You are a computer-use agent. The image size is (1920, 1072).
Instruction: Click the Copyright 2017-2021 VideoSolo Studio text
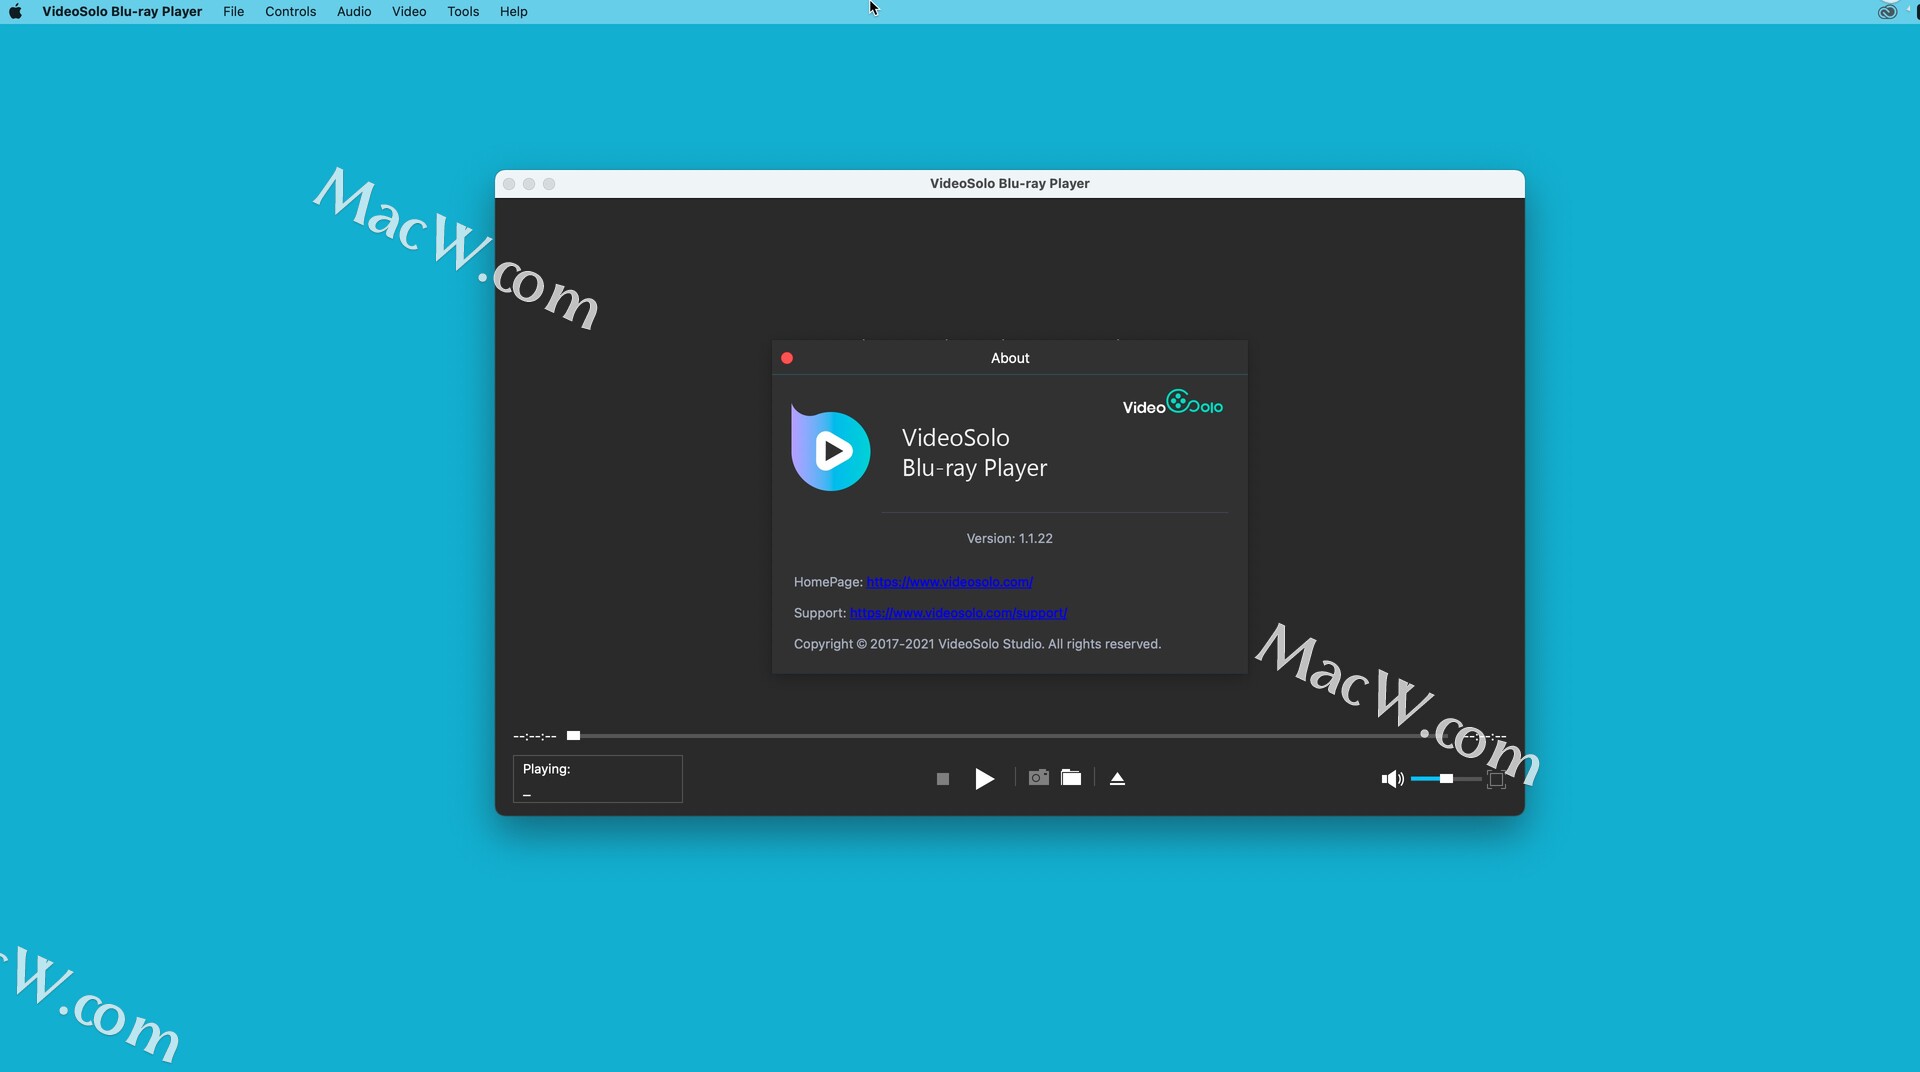(977, 644)
